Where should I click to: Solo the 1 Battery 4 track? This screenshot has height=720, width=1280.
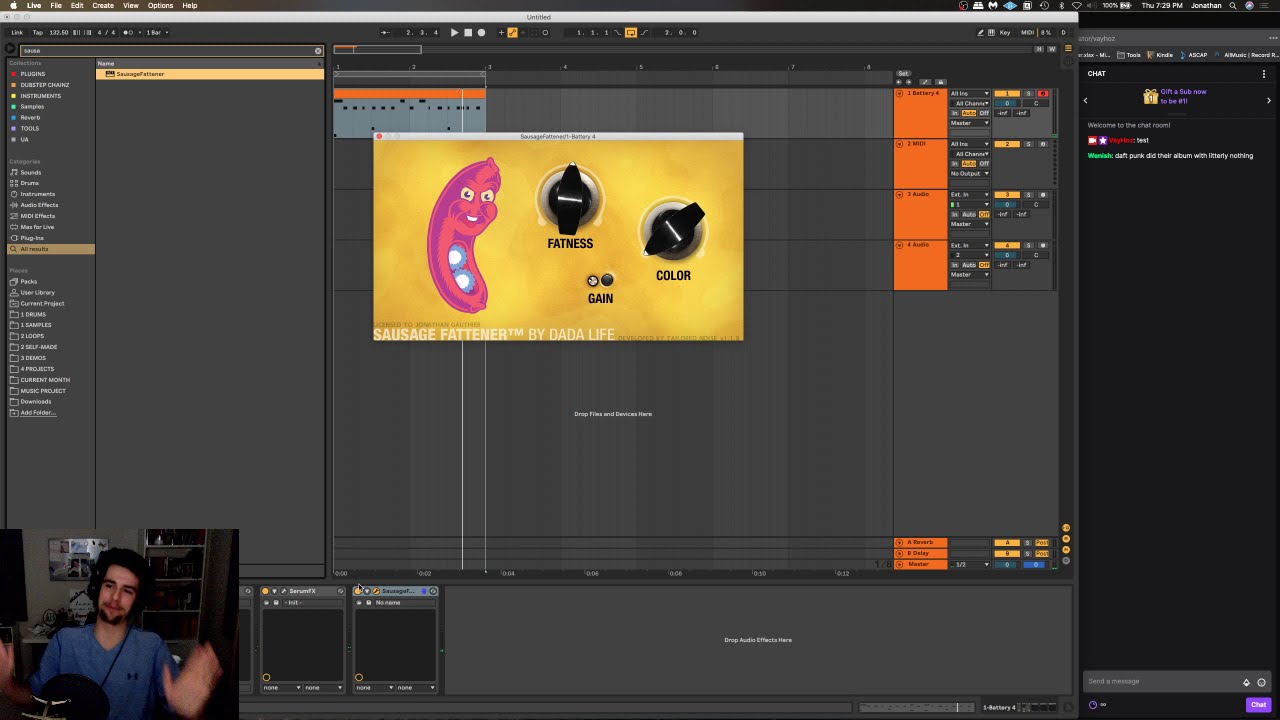[x=1028, y=93]
